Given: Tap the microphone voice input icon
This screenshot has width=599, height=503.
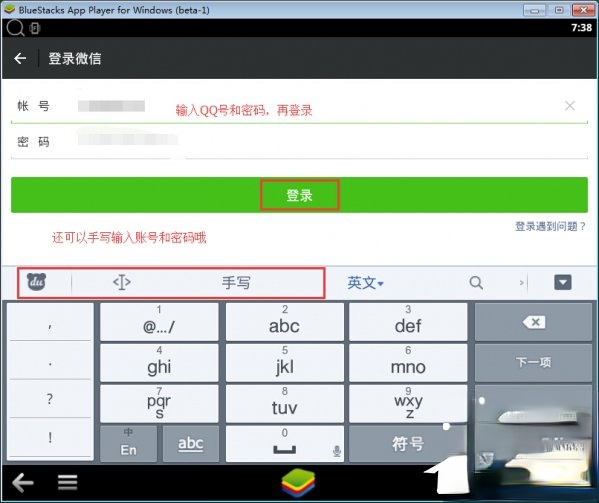Looking at the screenshot, I should [337, 451].
